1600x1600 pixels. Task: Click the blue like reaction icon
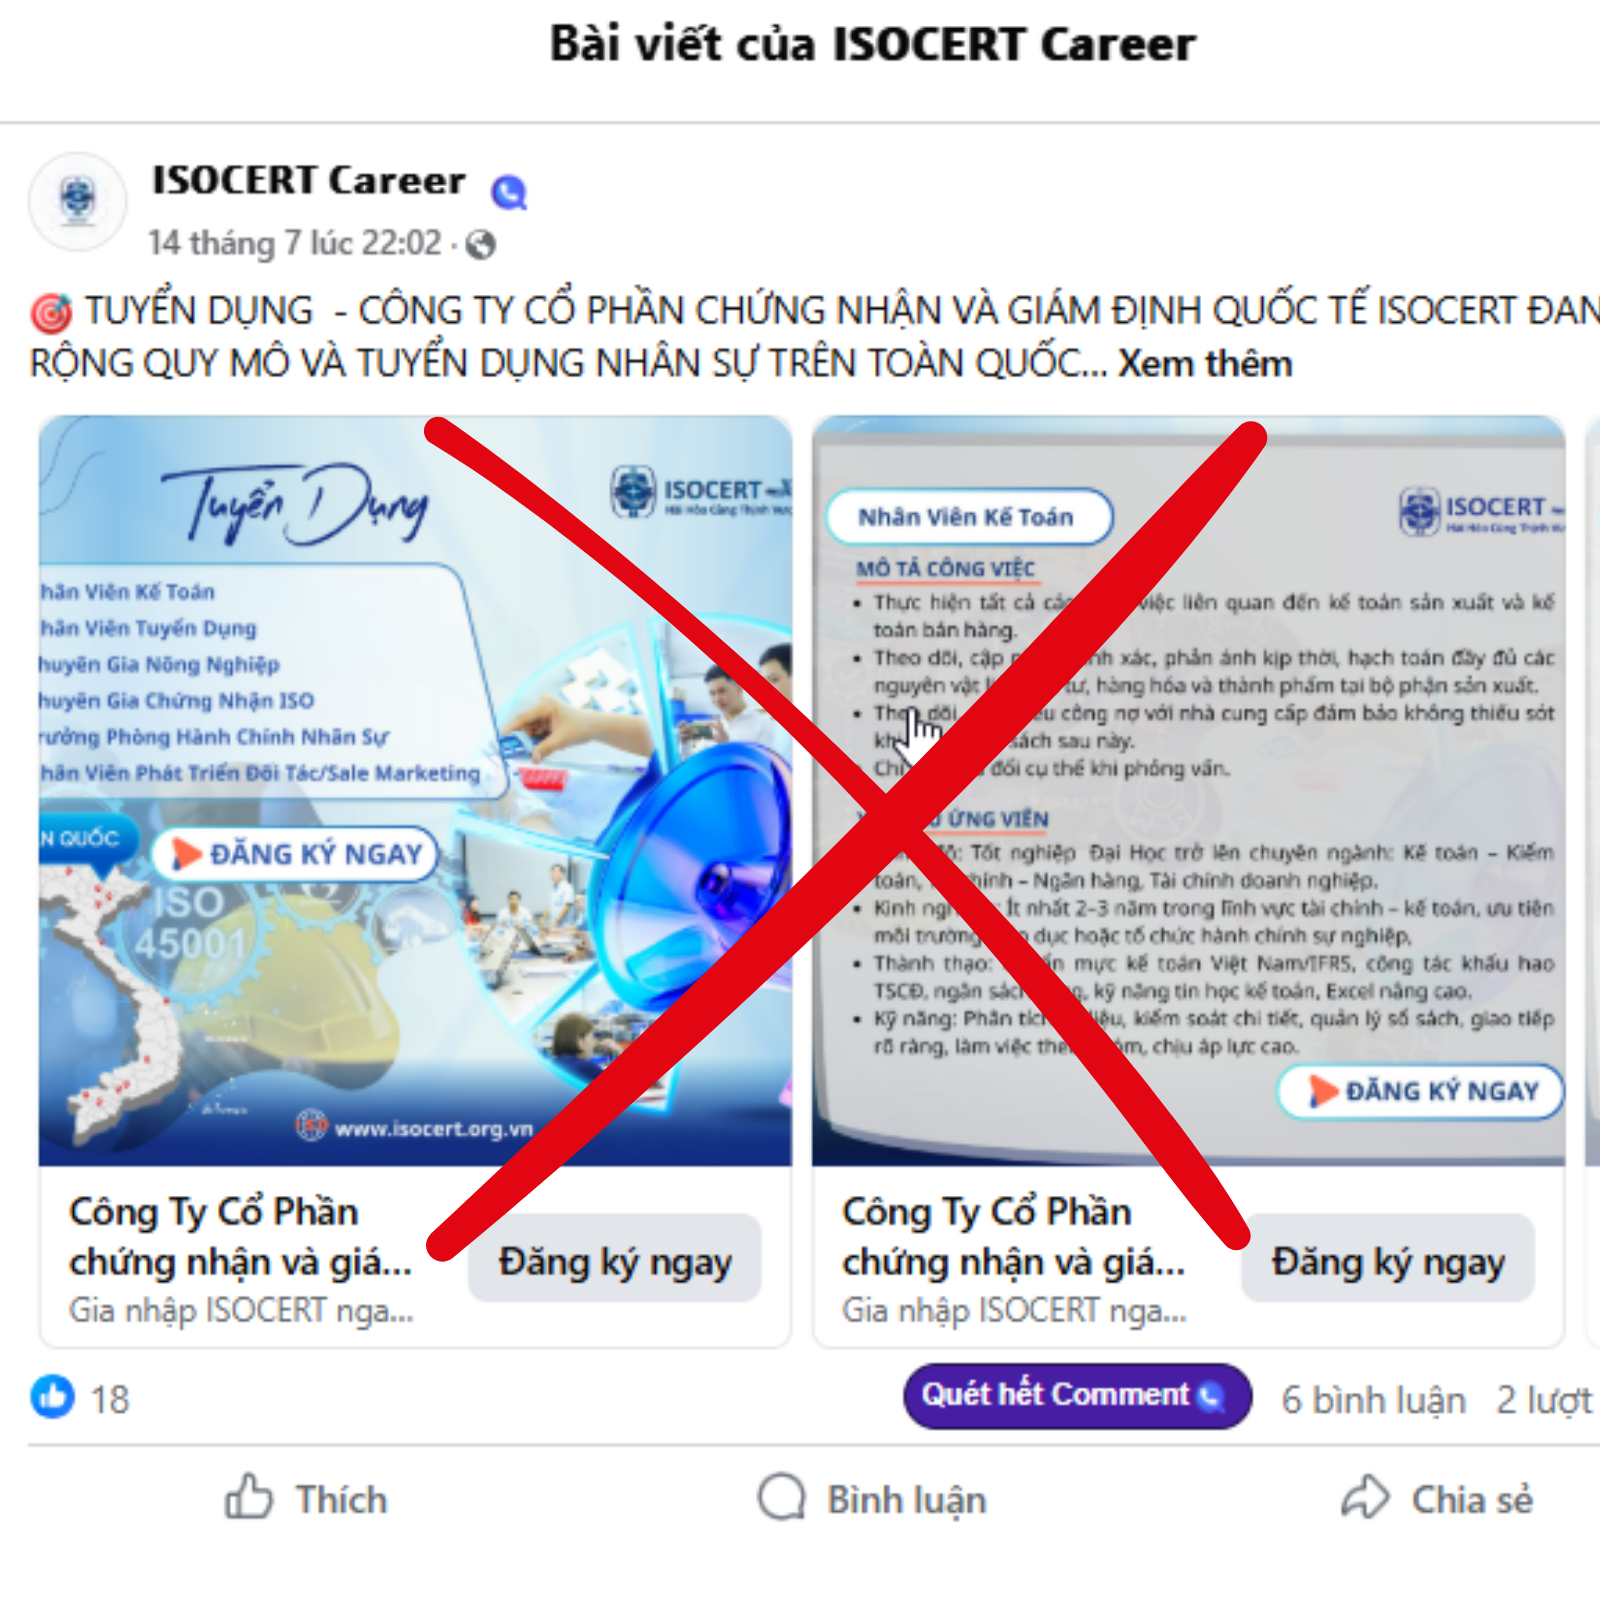[53, 1396]
